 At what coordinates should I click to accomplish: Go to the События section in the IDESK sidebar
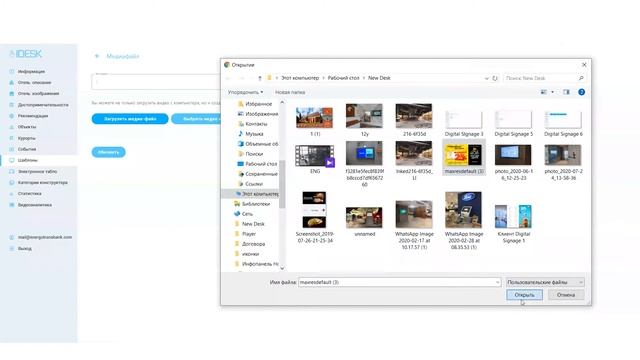[27, 149]
